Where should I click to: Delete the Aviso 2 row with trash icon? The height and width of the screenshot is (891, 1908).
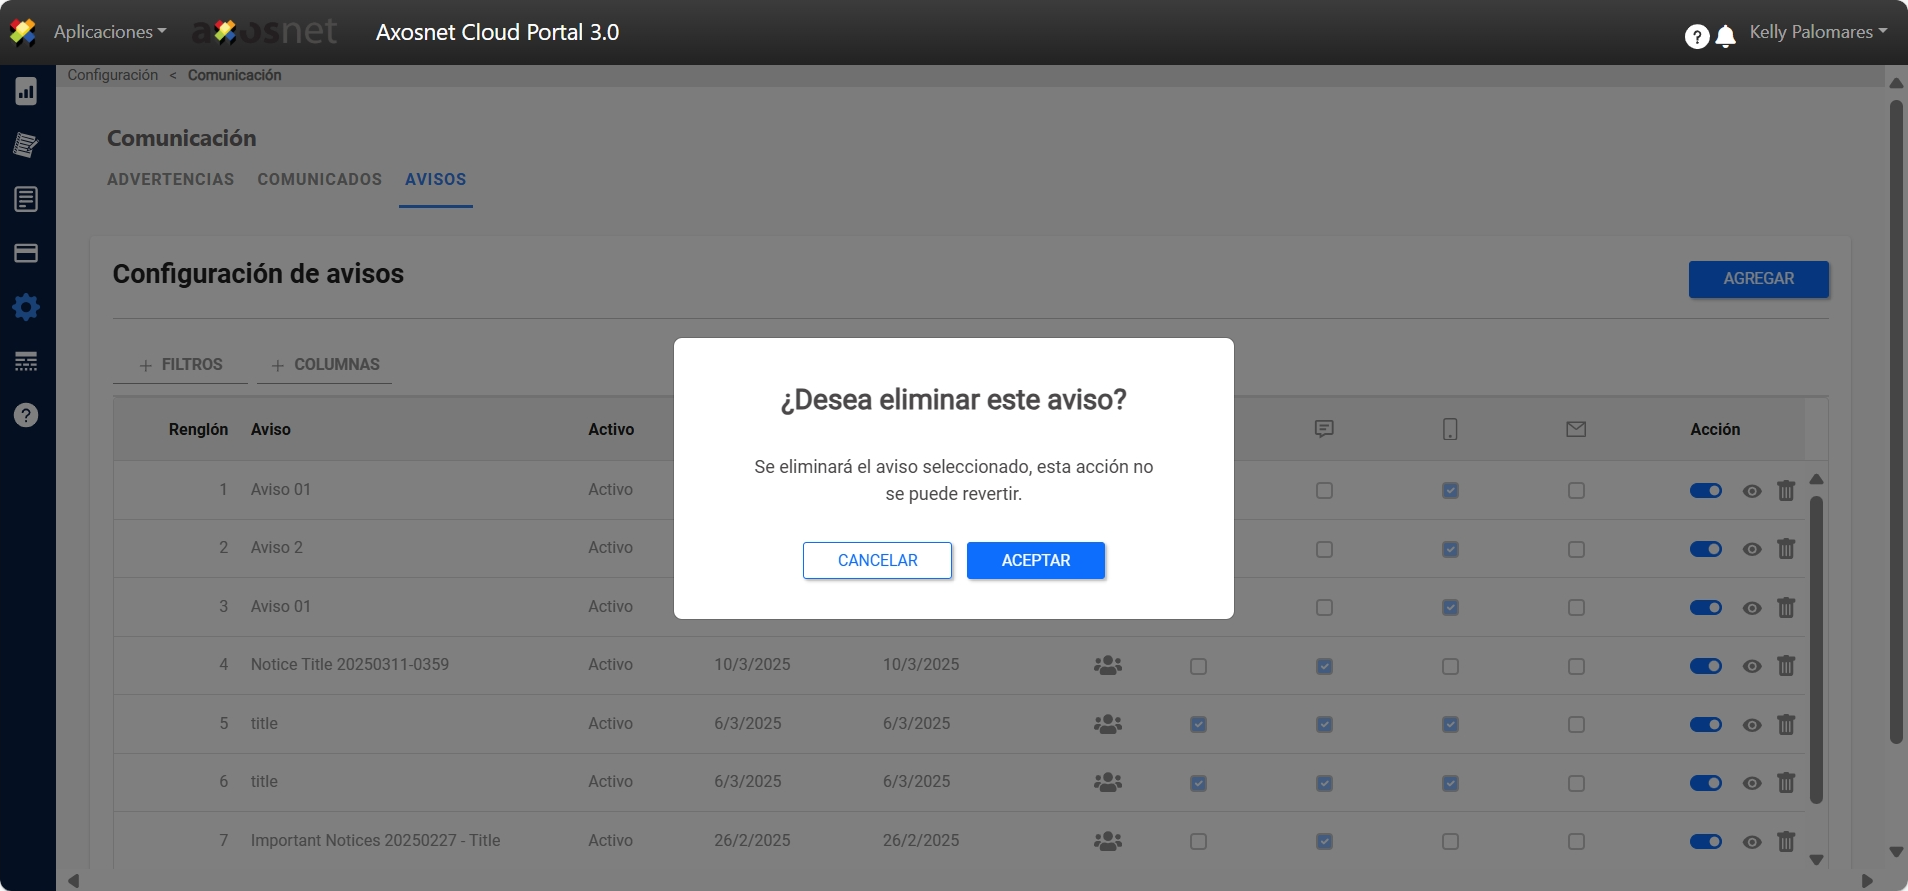[1785, 549]
